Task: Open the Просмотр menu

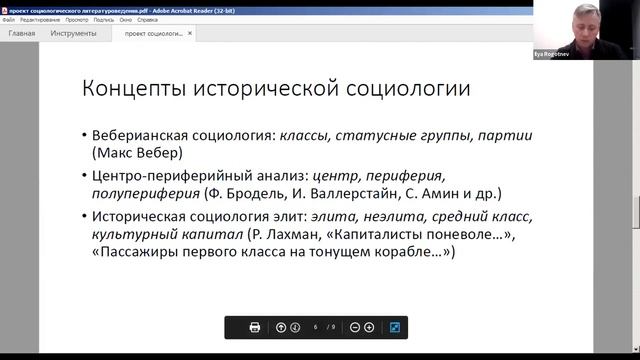Action: click(77, 20)
